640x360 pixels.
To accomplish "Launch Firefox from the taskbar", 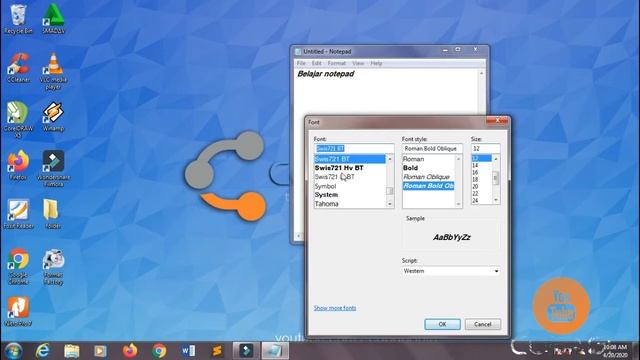I will point(130,351).
